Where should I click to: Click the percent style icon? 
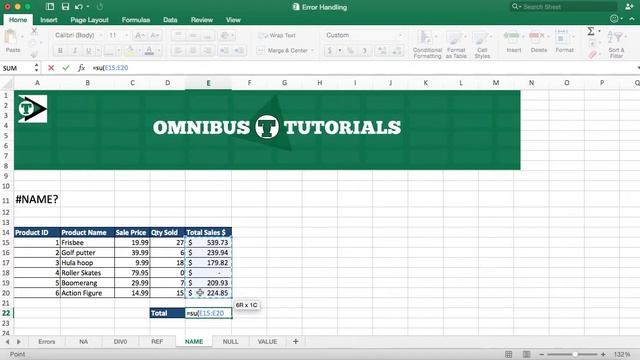[x=350, y=51]
